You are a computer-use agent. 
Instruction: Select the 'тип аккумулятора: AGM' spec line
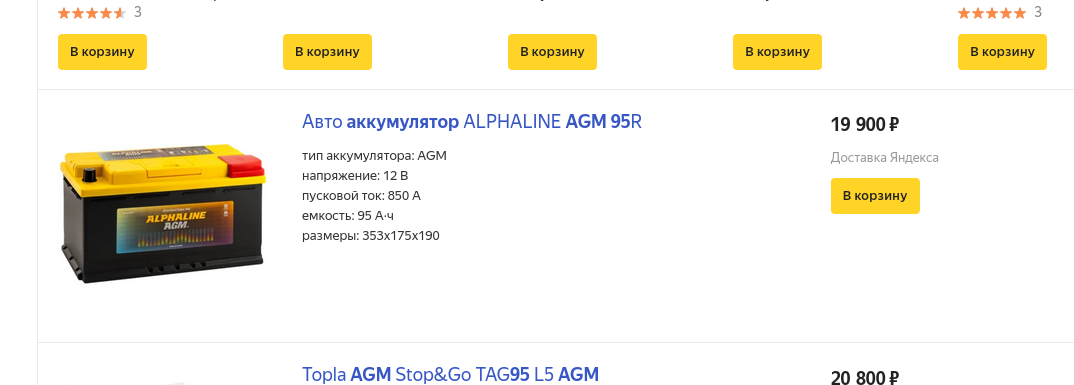[374, 156]
